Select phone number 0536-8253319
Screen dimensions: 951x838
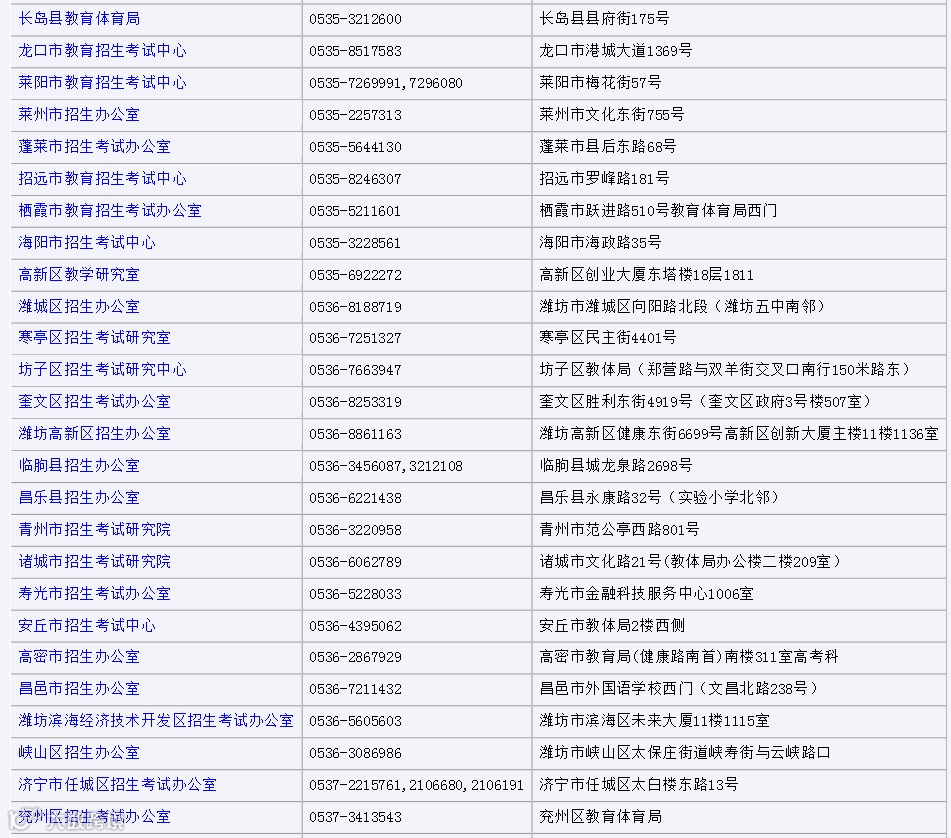[x=355, y=402]
